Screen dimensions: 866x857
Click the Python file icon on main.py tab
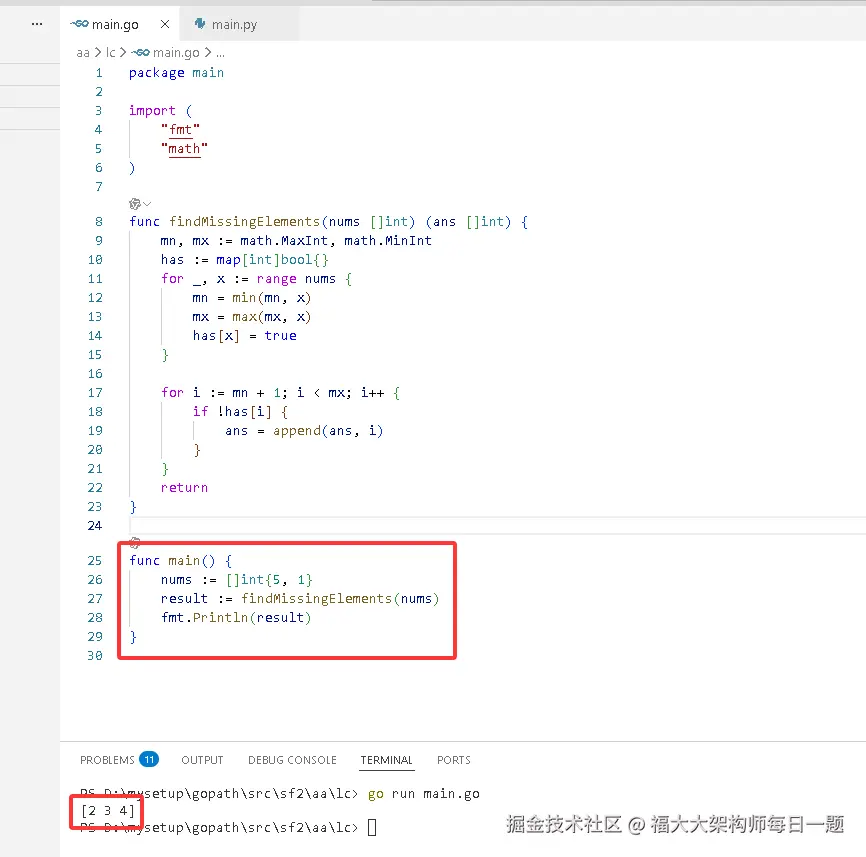click(200, 24)
